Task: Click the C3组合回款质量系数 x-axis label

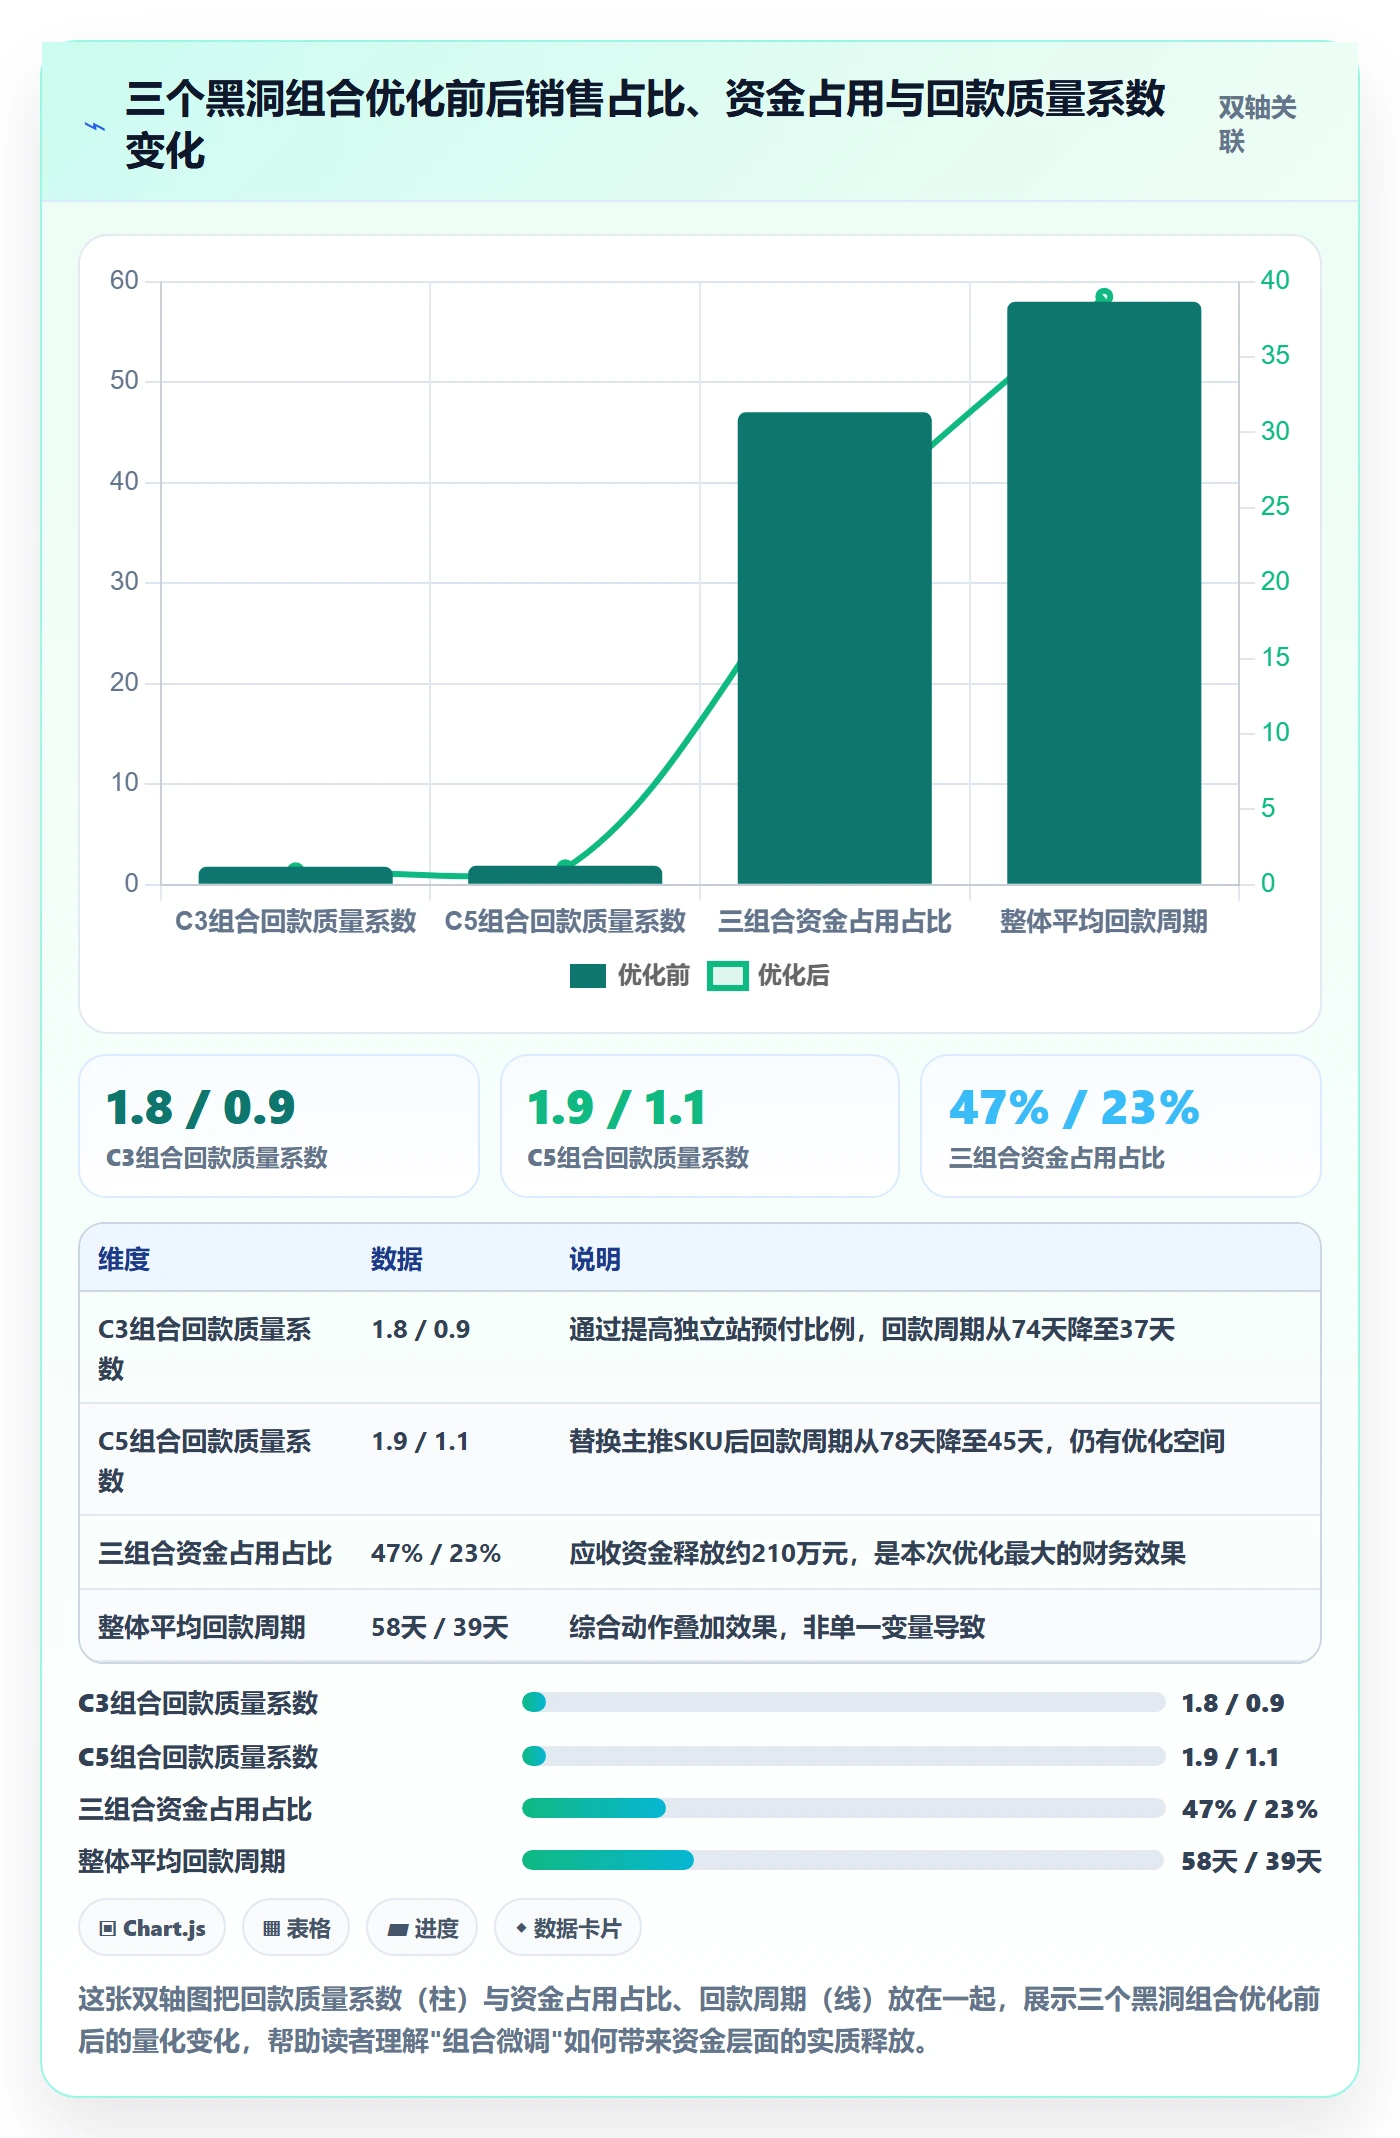Action: click(x=295, y=921)
